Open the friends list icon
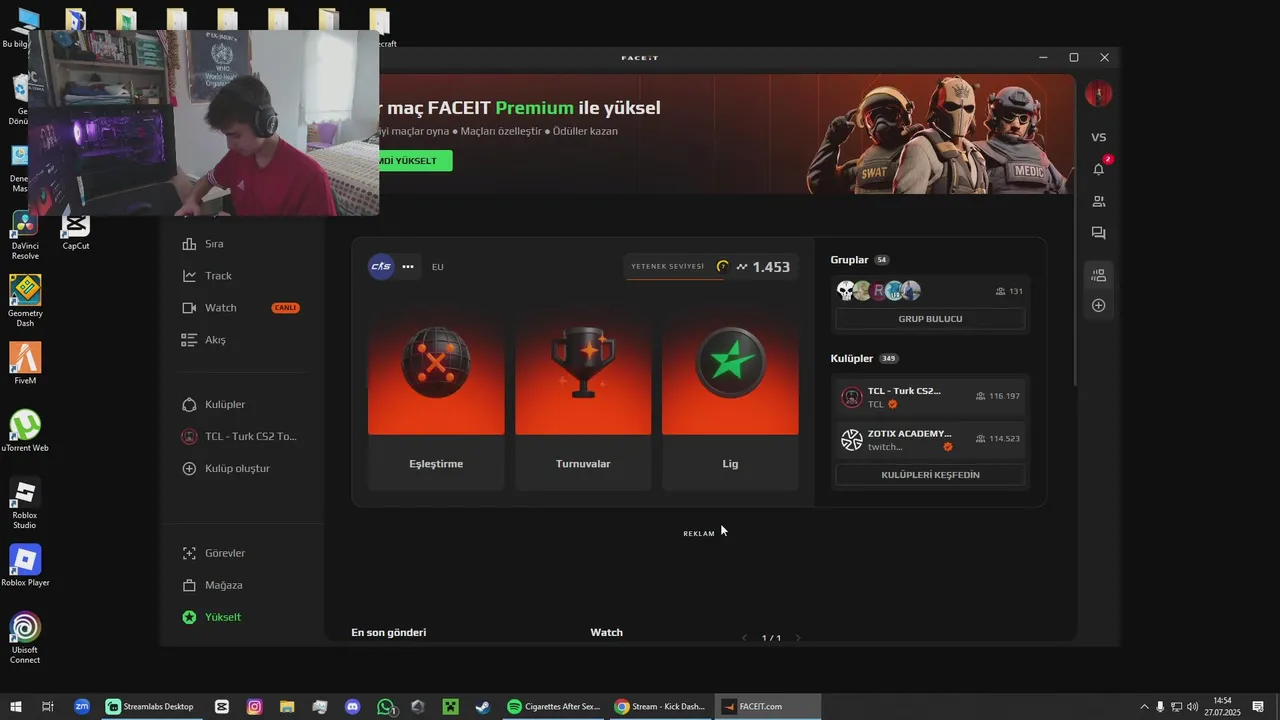The width and height of the screenshot is (1280, 720). pos(1098,201)
